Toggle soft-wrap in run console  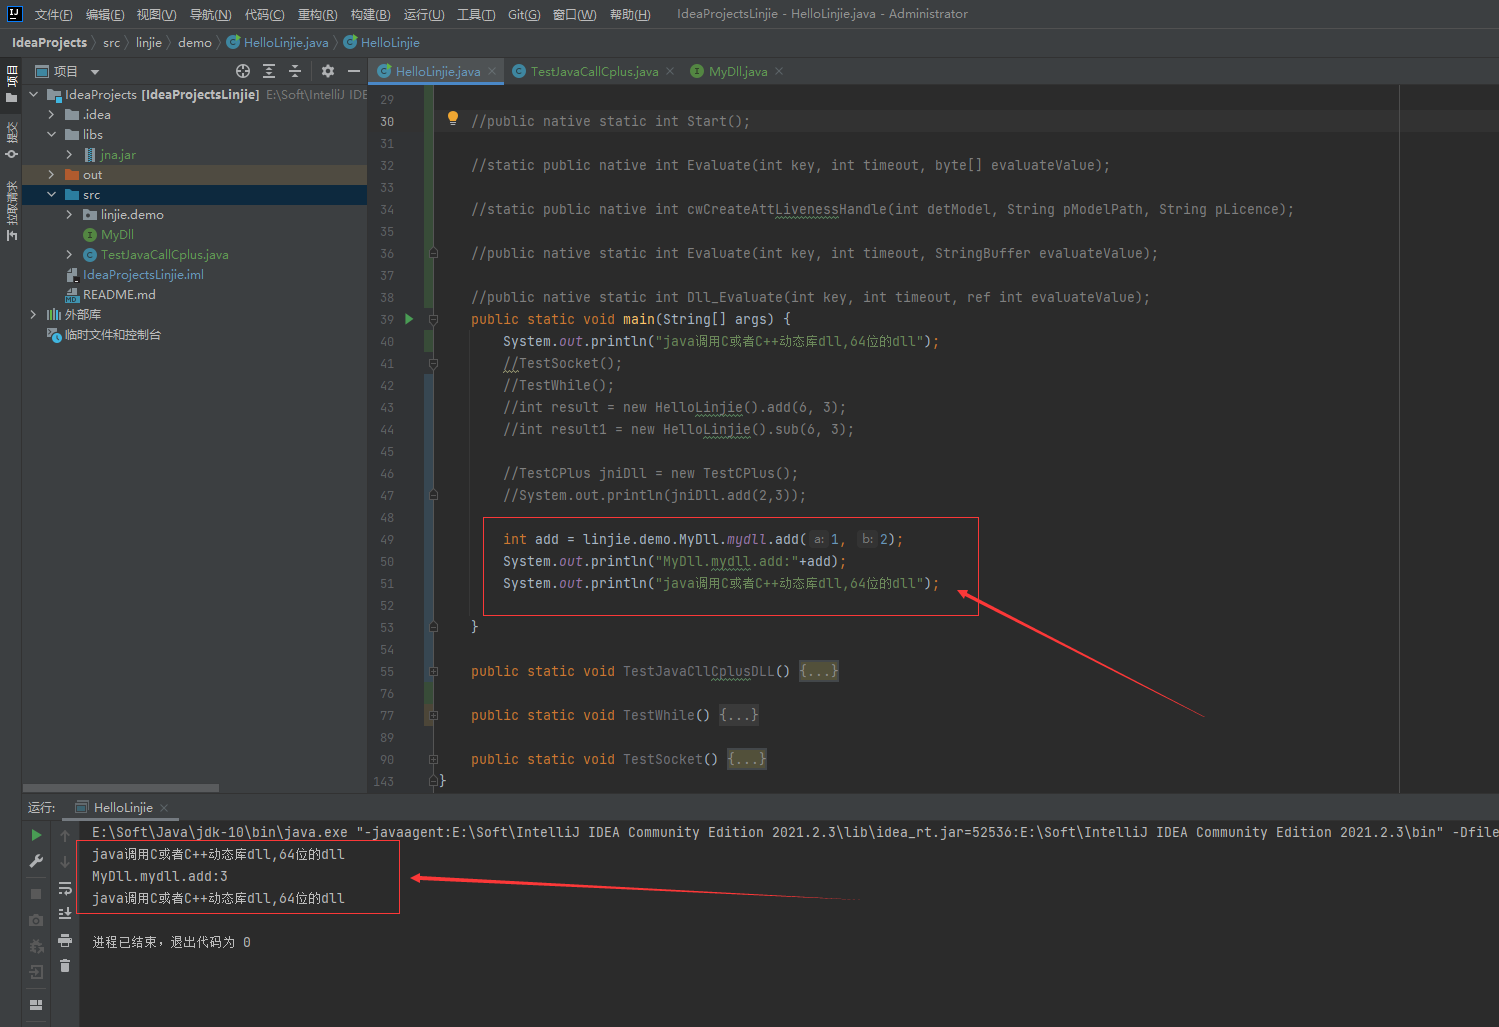pyautogui.click(x=65, y=888)
